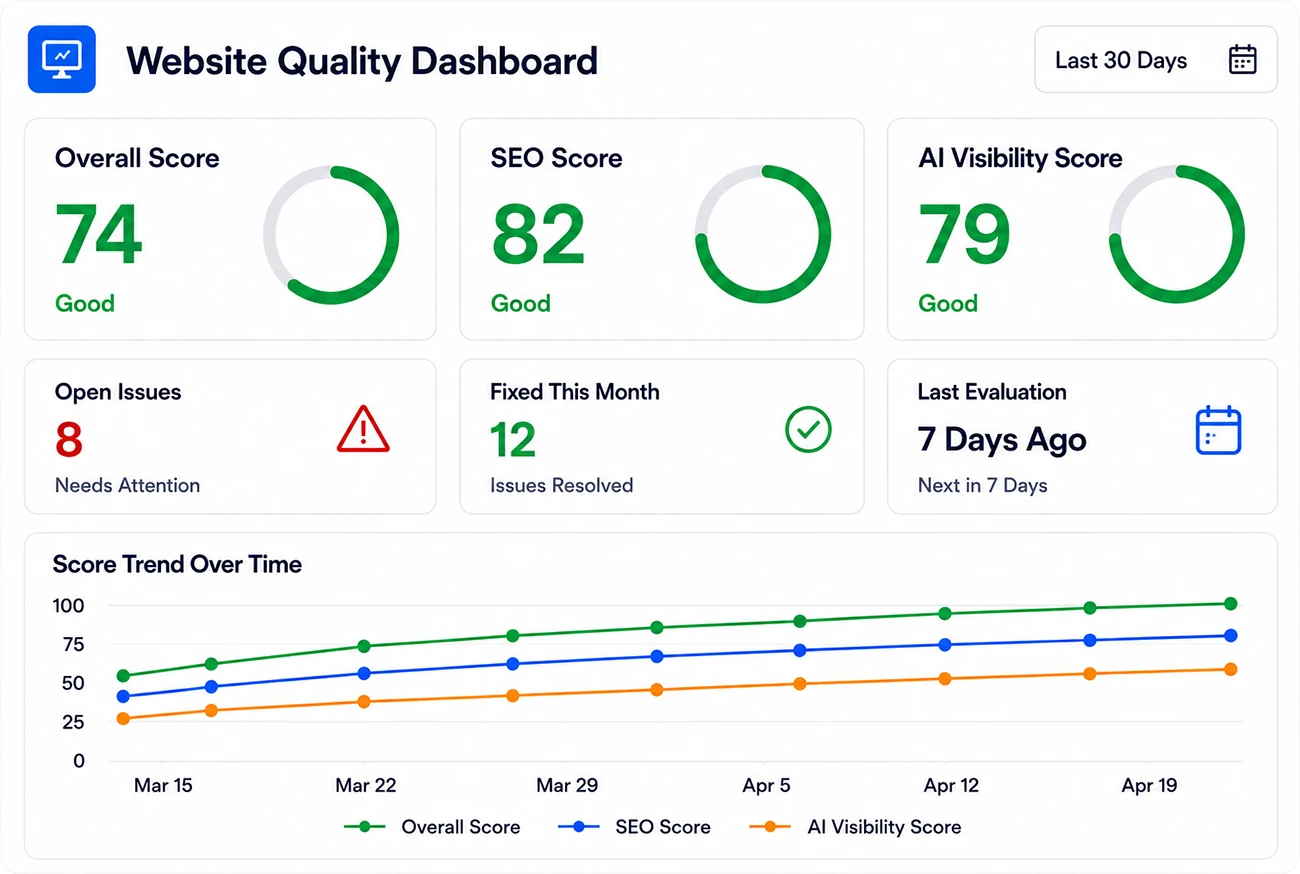
Task: Click the Mar 22 x-axis label
Action: pyautogui.click(x=366, y=786)
